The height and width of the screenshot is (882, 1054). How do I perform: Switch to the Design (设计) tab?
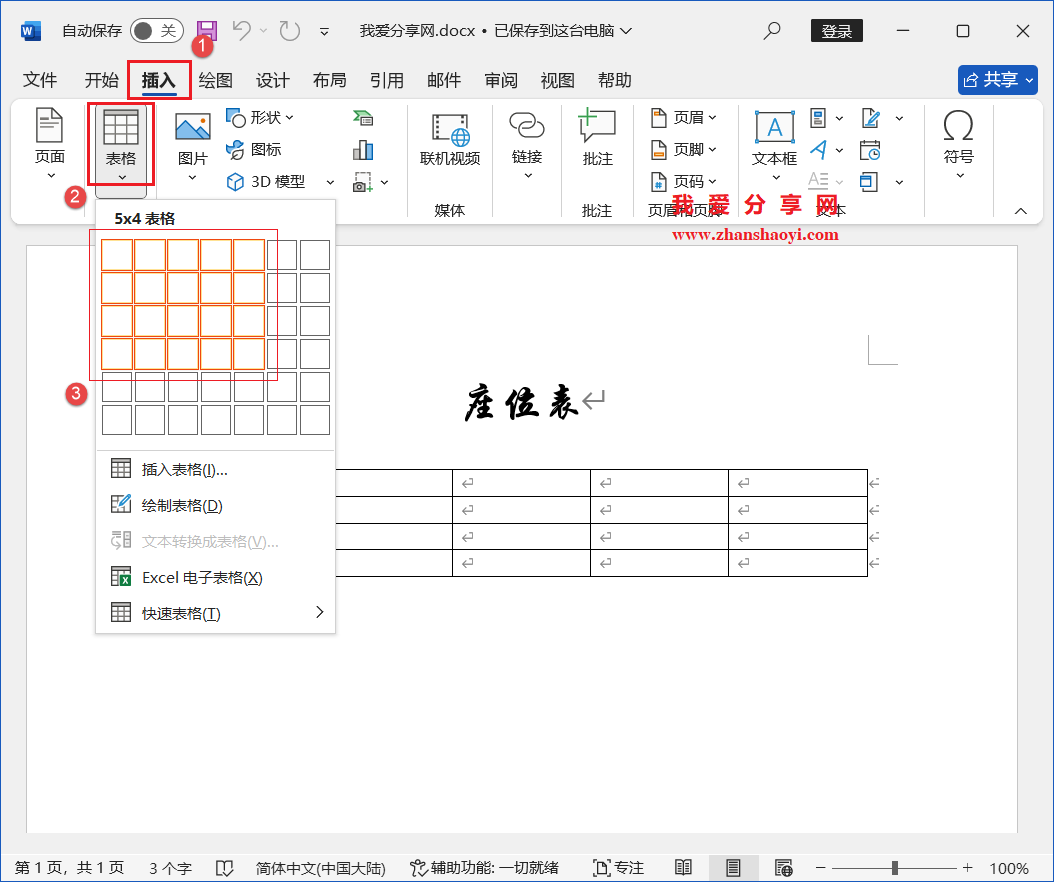[272, 80]
